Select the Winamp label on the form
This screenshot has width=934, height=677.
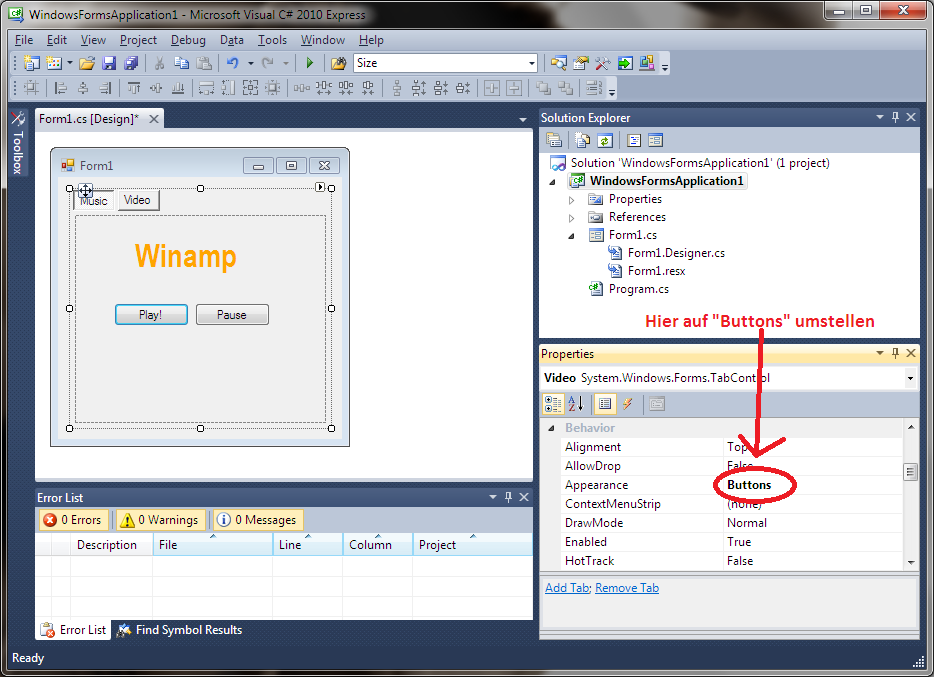186,257
